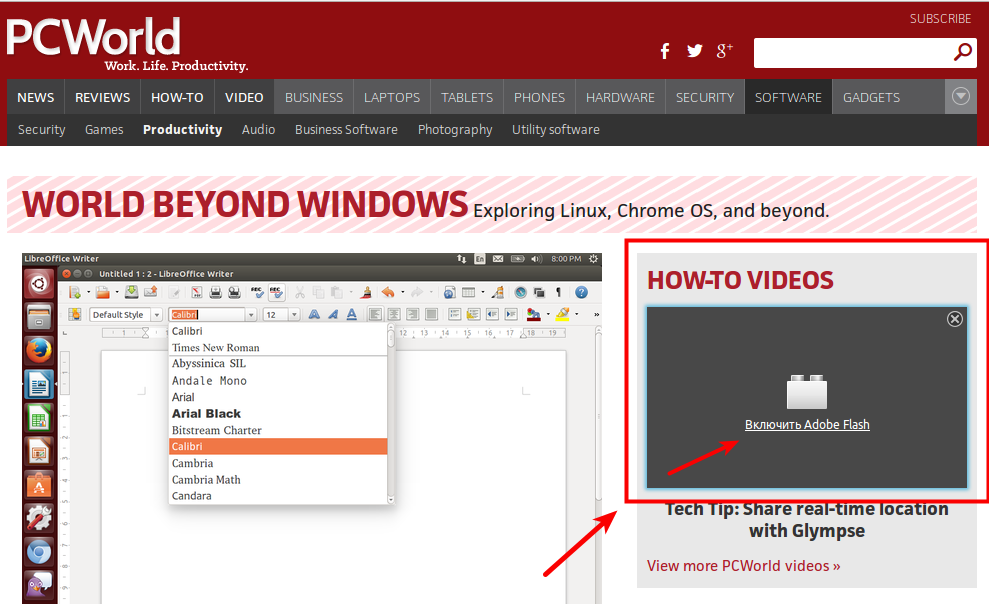The image size is (989, 608).
Task: Expand the Undo history dropdown arrow
Action: (402, 292)
